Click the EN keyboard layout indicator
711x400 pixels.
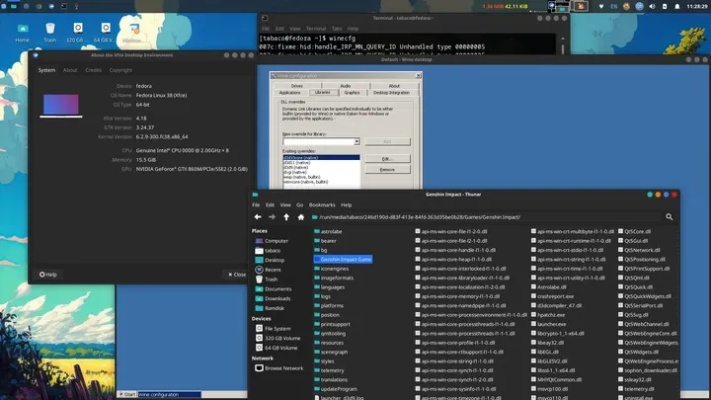click(614, 6)
